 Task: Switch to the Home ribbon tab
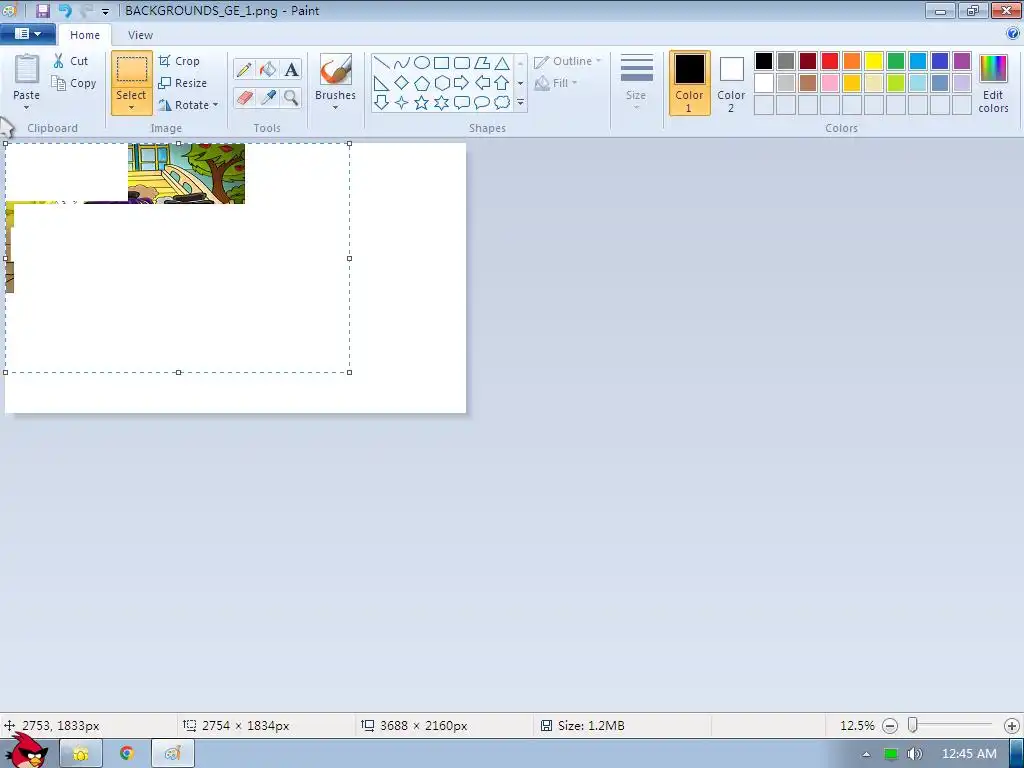(x=85, y=35)
